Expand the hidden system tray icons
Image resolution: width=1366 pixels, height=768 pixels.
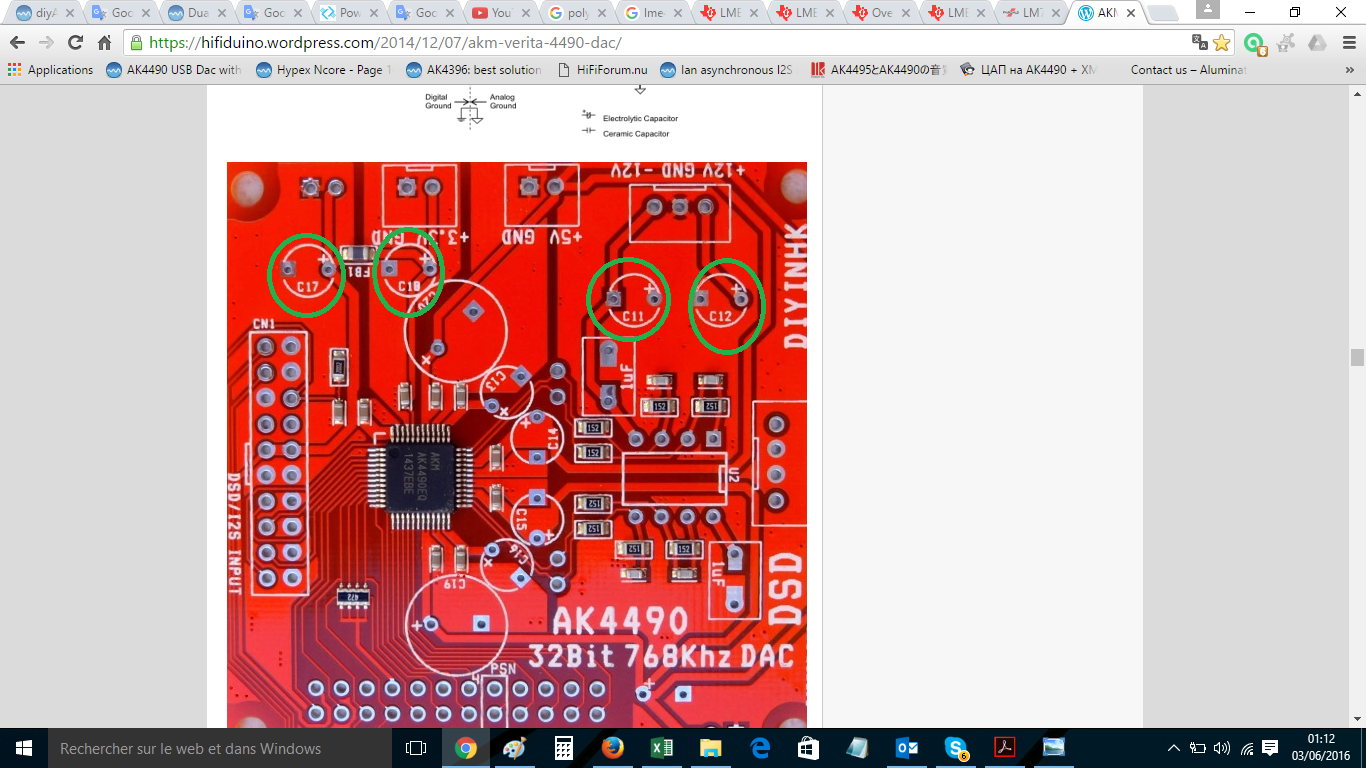[1174, 748]
